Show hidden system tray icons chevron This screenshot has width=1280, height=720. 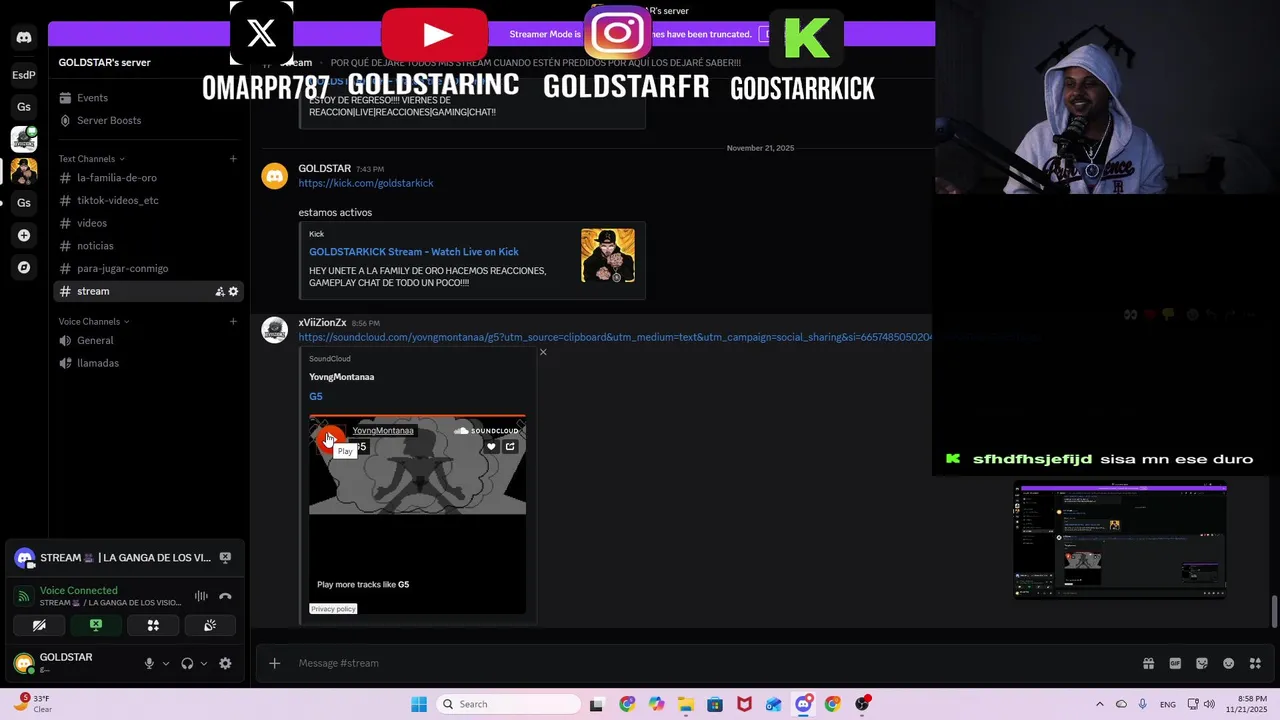coord(1100,704)
